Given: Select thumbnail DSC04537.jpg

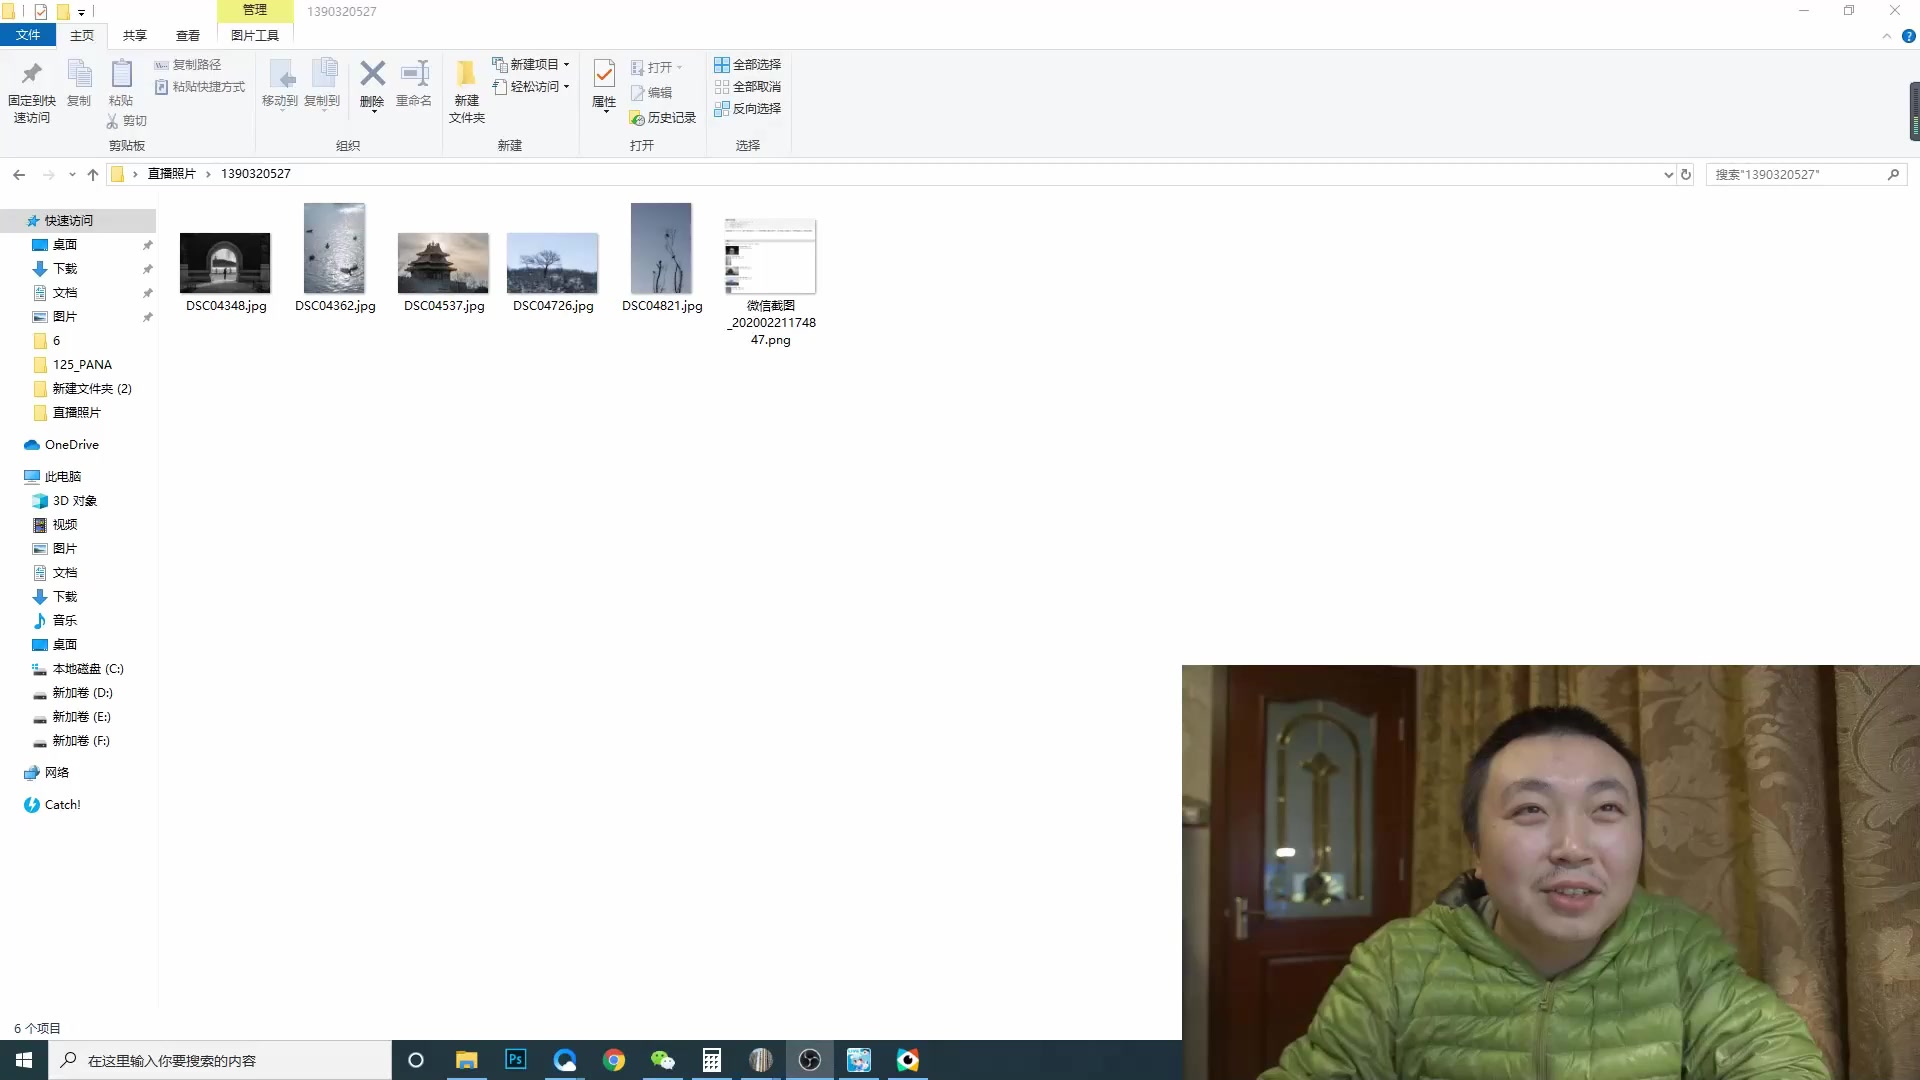Looking at the screenshot, I should coord(444,263).
